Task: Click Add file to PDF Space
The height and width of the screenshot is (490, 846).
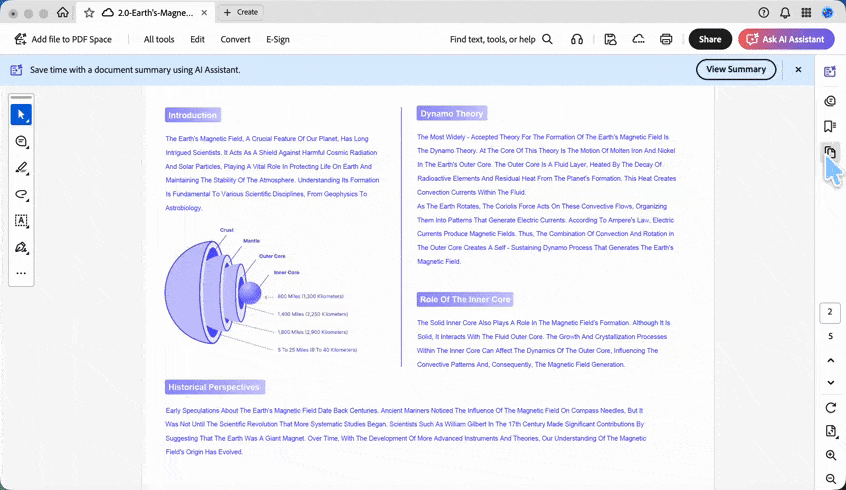Action: 63,39
